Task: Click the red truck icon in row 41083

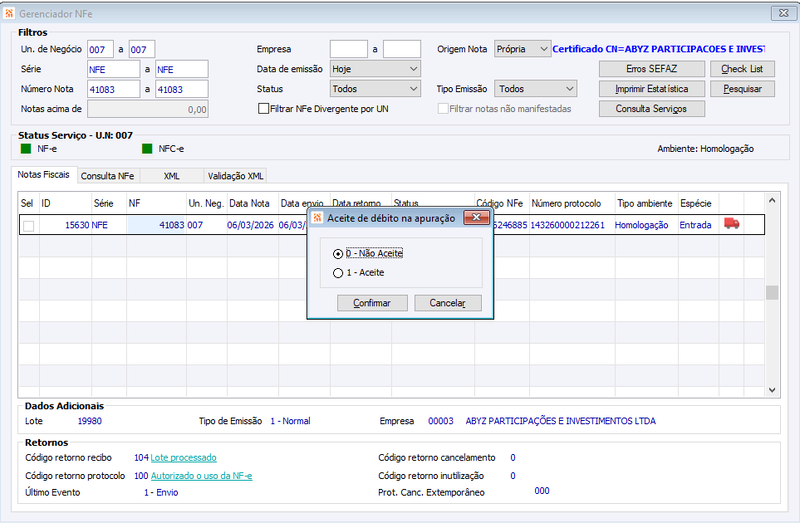Action: [x=732, y=223]
